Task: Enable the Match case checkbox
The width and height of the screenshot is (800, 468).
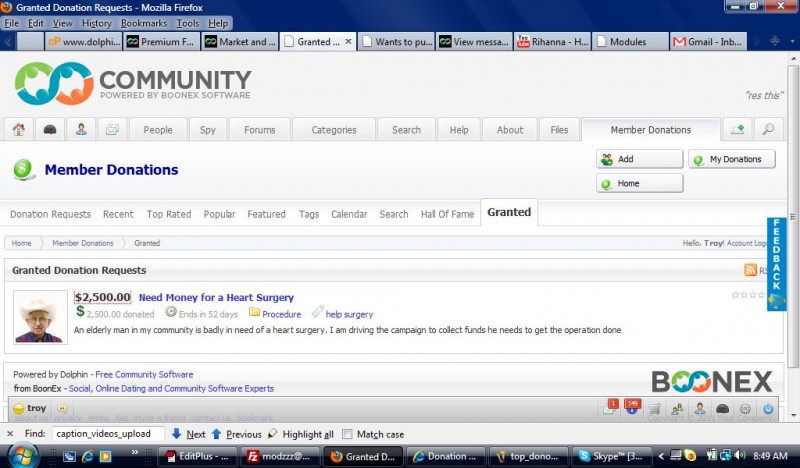Action: pos(347,434)
